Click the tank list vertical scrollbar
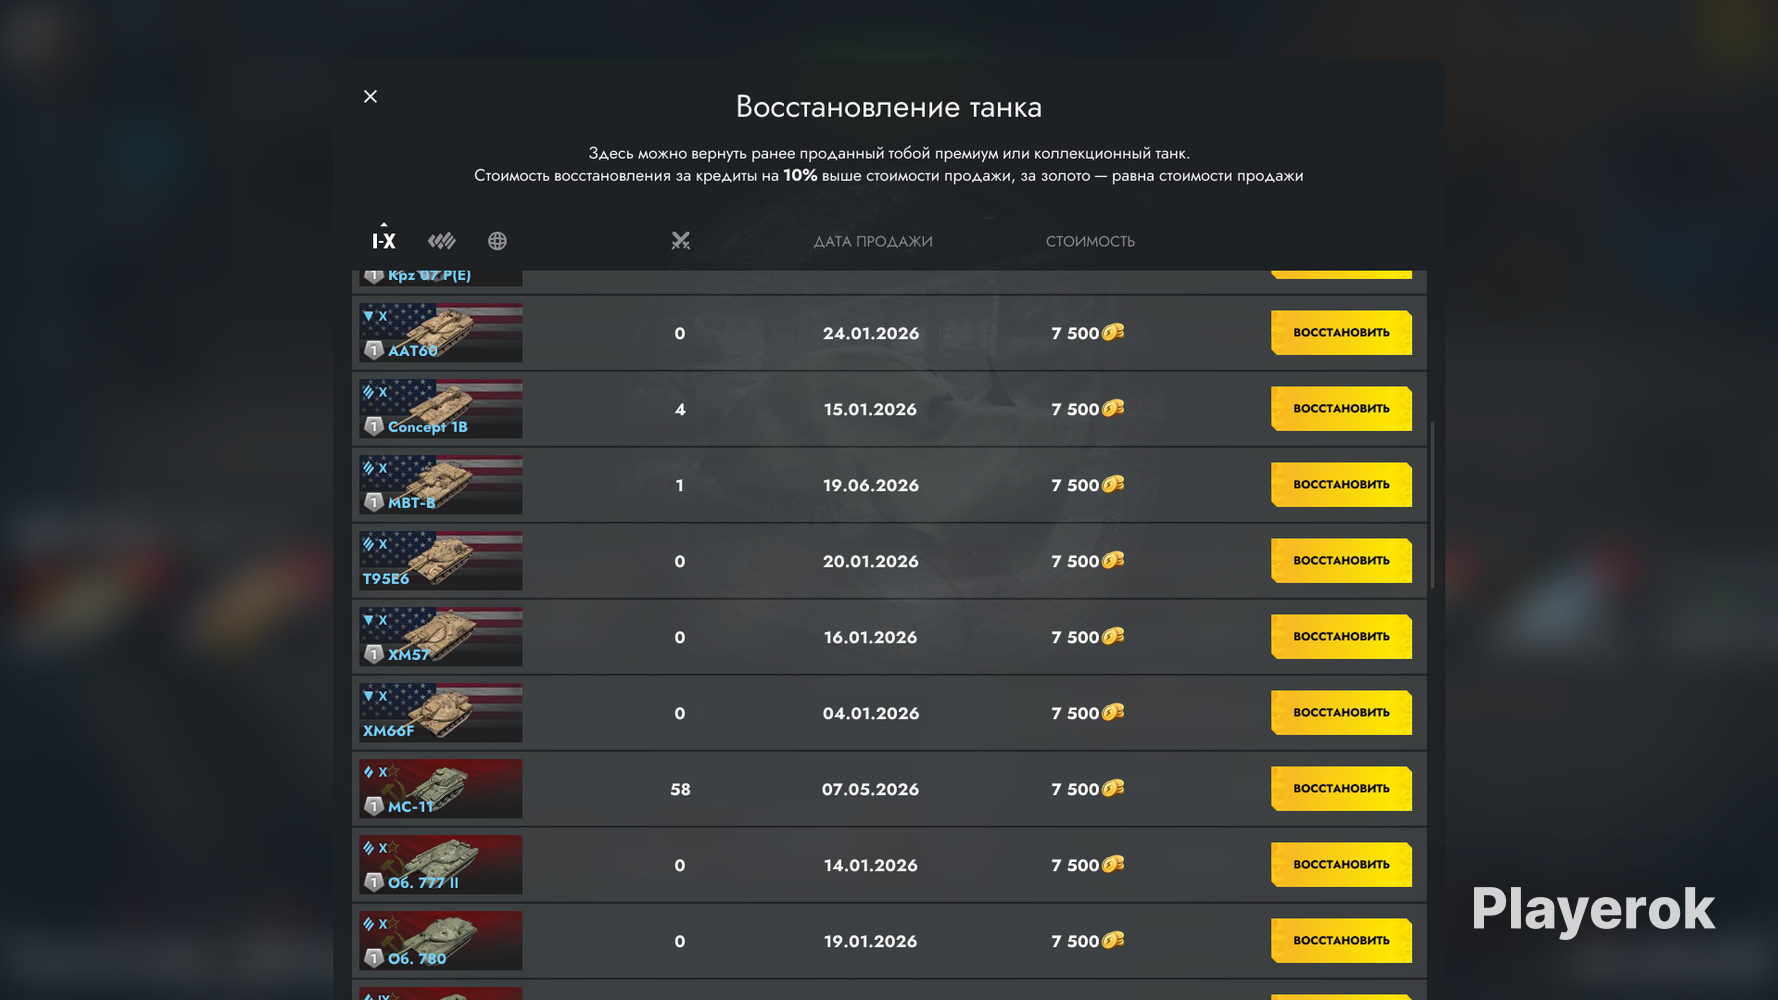Screen dimensions: 1778x1000 (1433, 505)
